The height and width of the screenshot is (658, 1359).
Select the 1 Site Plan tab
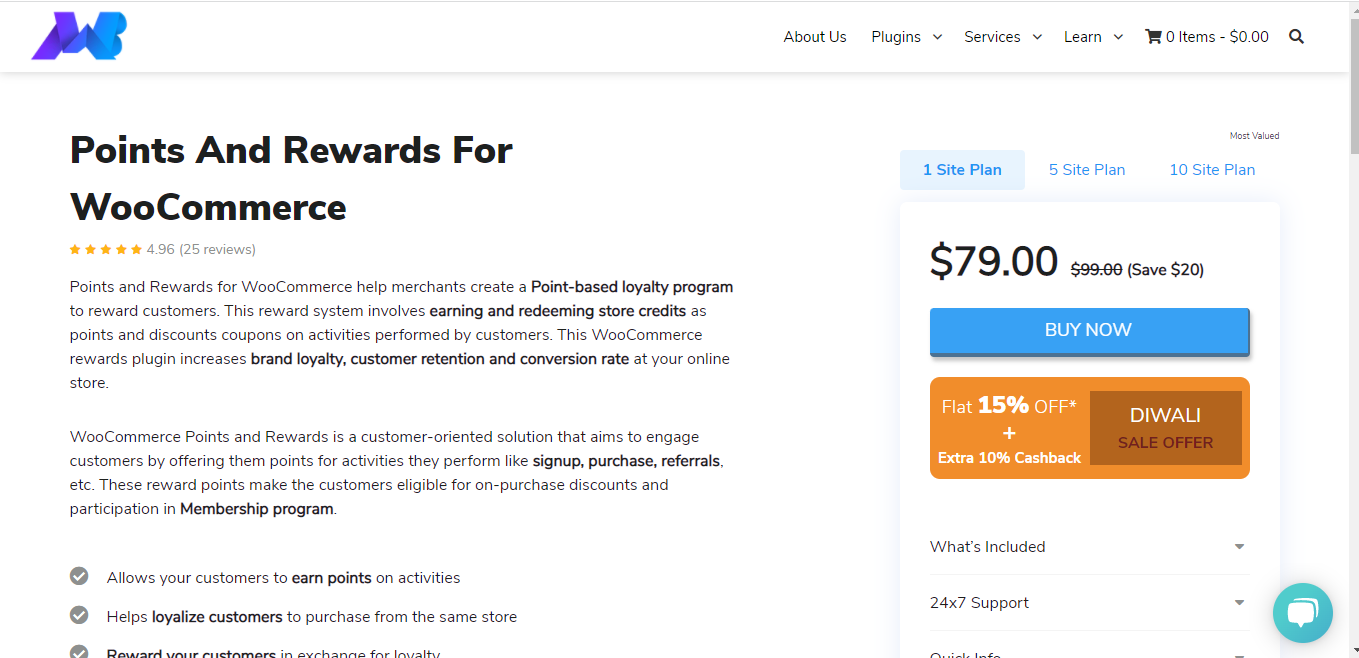point(962,170)
